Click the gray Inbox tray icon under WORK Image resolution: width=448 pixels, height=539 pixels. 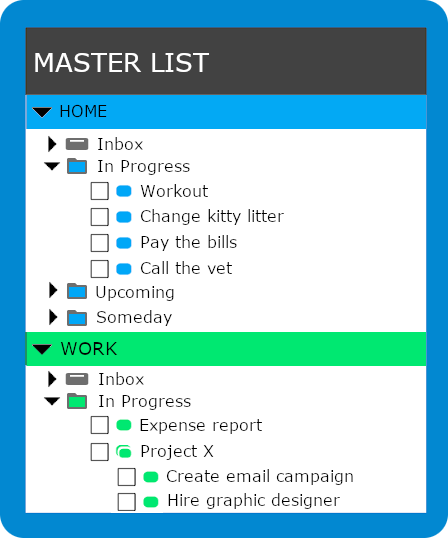(x=77, y=379)
